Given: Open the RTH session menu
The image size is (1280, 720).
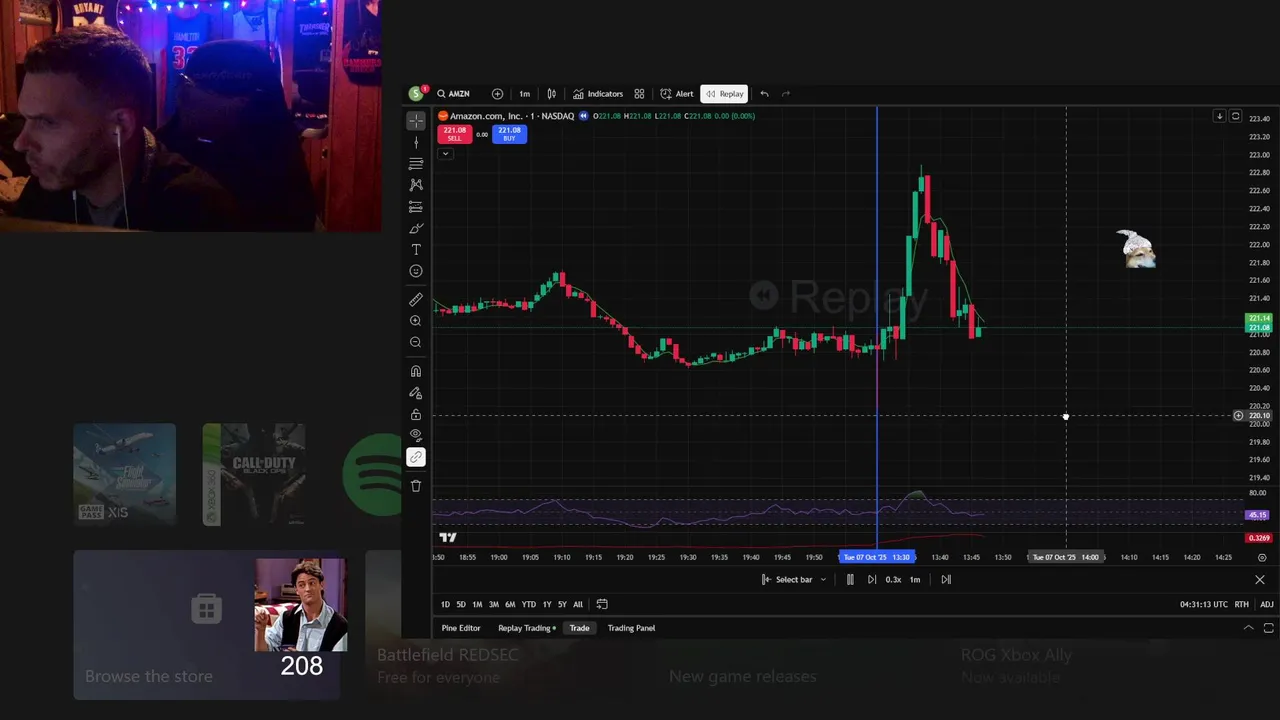Looking at the screenshot, I should pos(1241,604).
